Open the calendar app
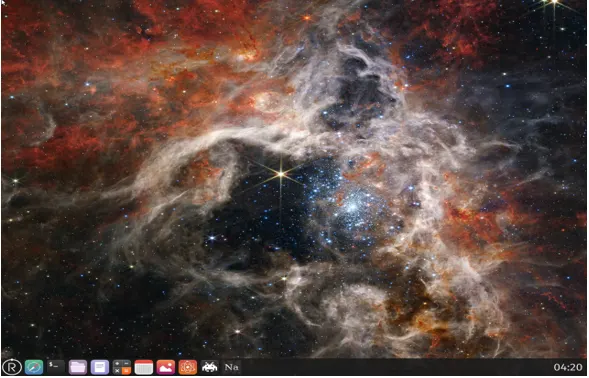This screenshot has width=589, height=378. (x=143, y=367)
